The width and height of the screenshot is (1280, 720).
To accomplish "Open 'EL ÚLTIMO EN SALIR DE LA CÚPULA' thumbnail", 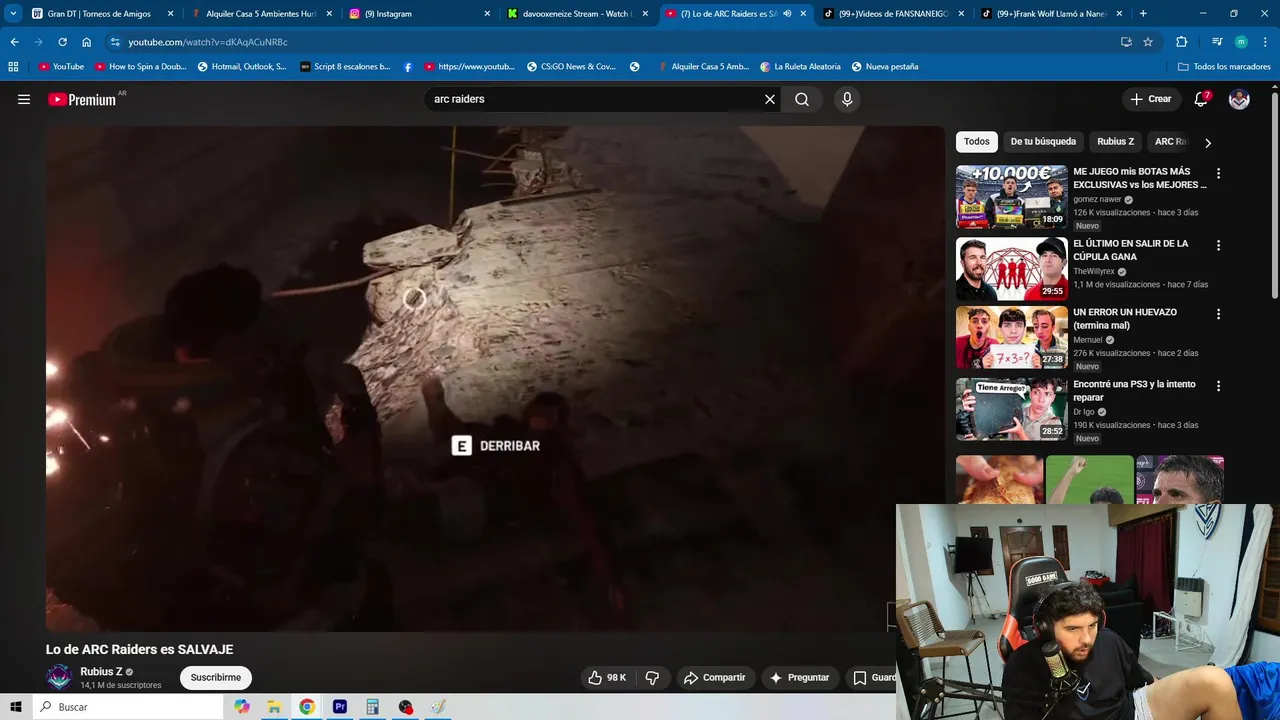I will (1011, 269).
